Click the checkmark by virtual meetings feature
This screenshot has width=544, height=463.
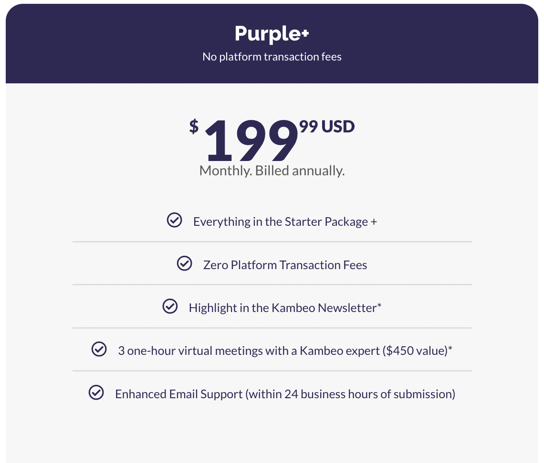point(99,349)
